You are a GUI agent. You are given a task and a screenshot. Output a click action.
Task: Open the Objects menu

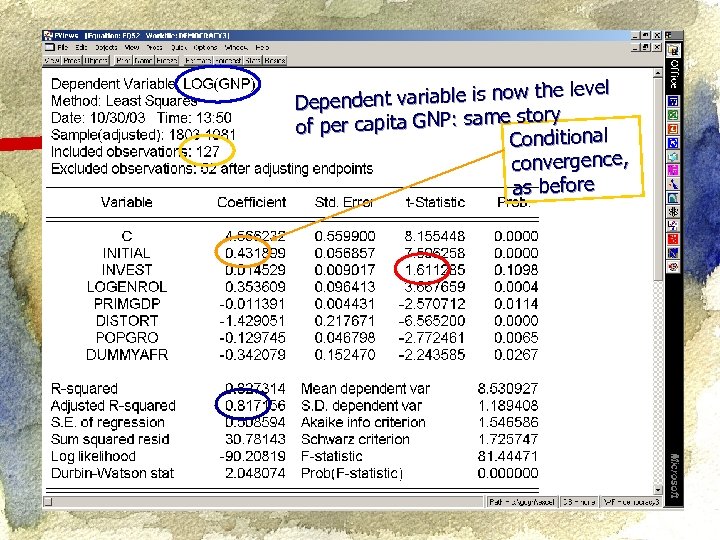click(106, 47)
